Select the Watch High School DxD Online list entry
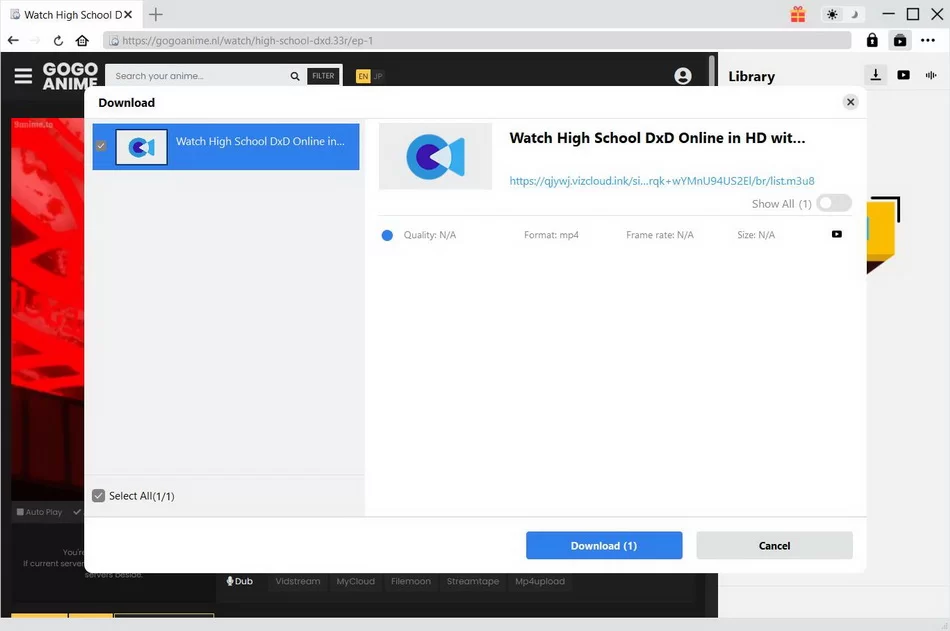Screen dimensions: 950x631 [x=226, y=147]
